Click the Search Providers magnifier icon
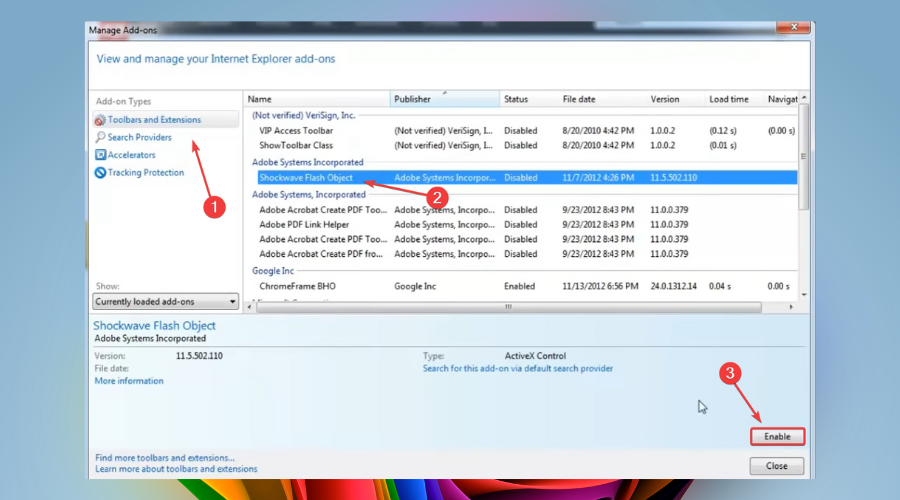The width and height of the screenshot is (900, 500). click(100, 137)
